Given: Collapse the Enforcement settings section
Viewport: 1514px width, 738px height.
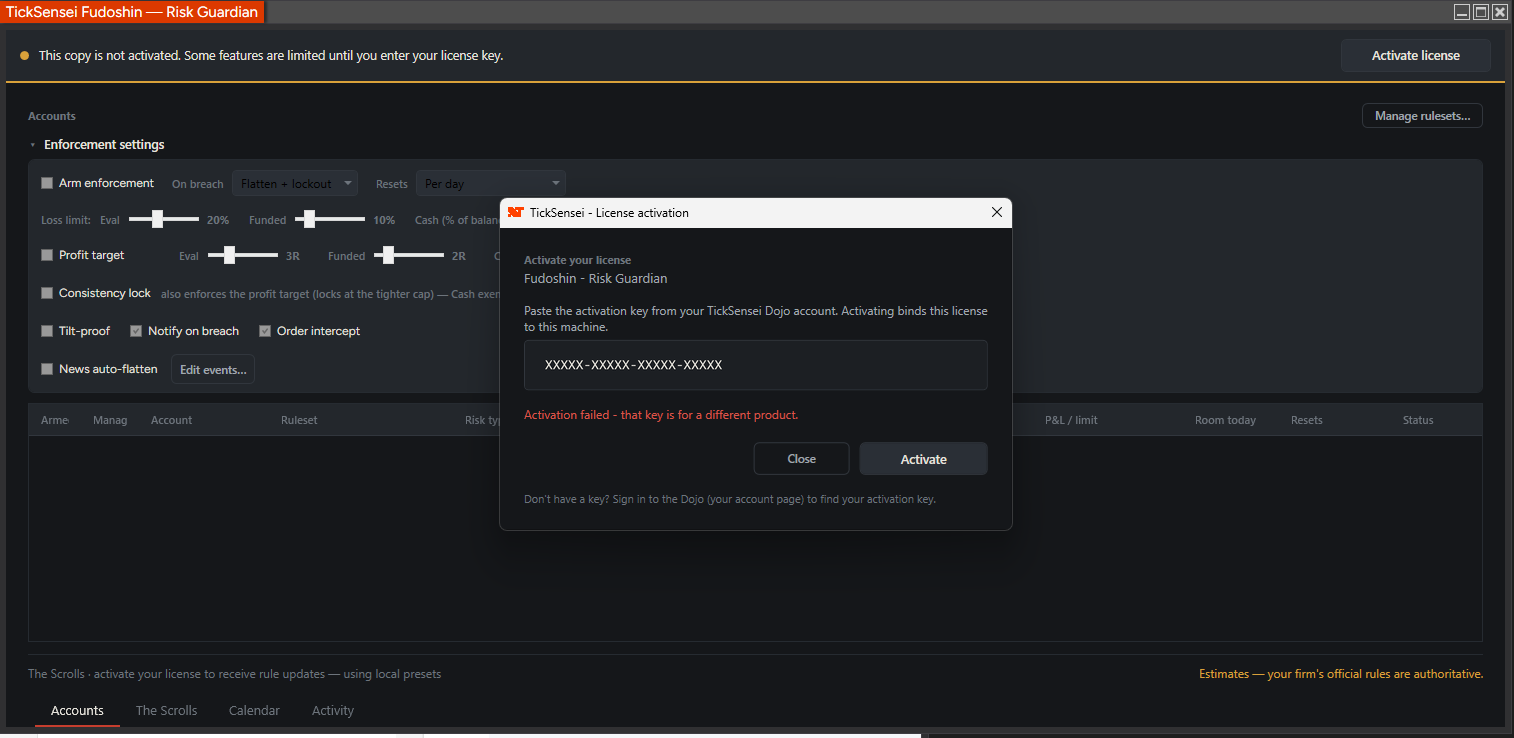Looking at the screenshot, I should coord(33,145).
